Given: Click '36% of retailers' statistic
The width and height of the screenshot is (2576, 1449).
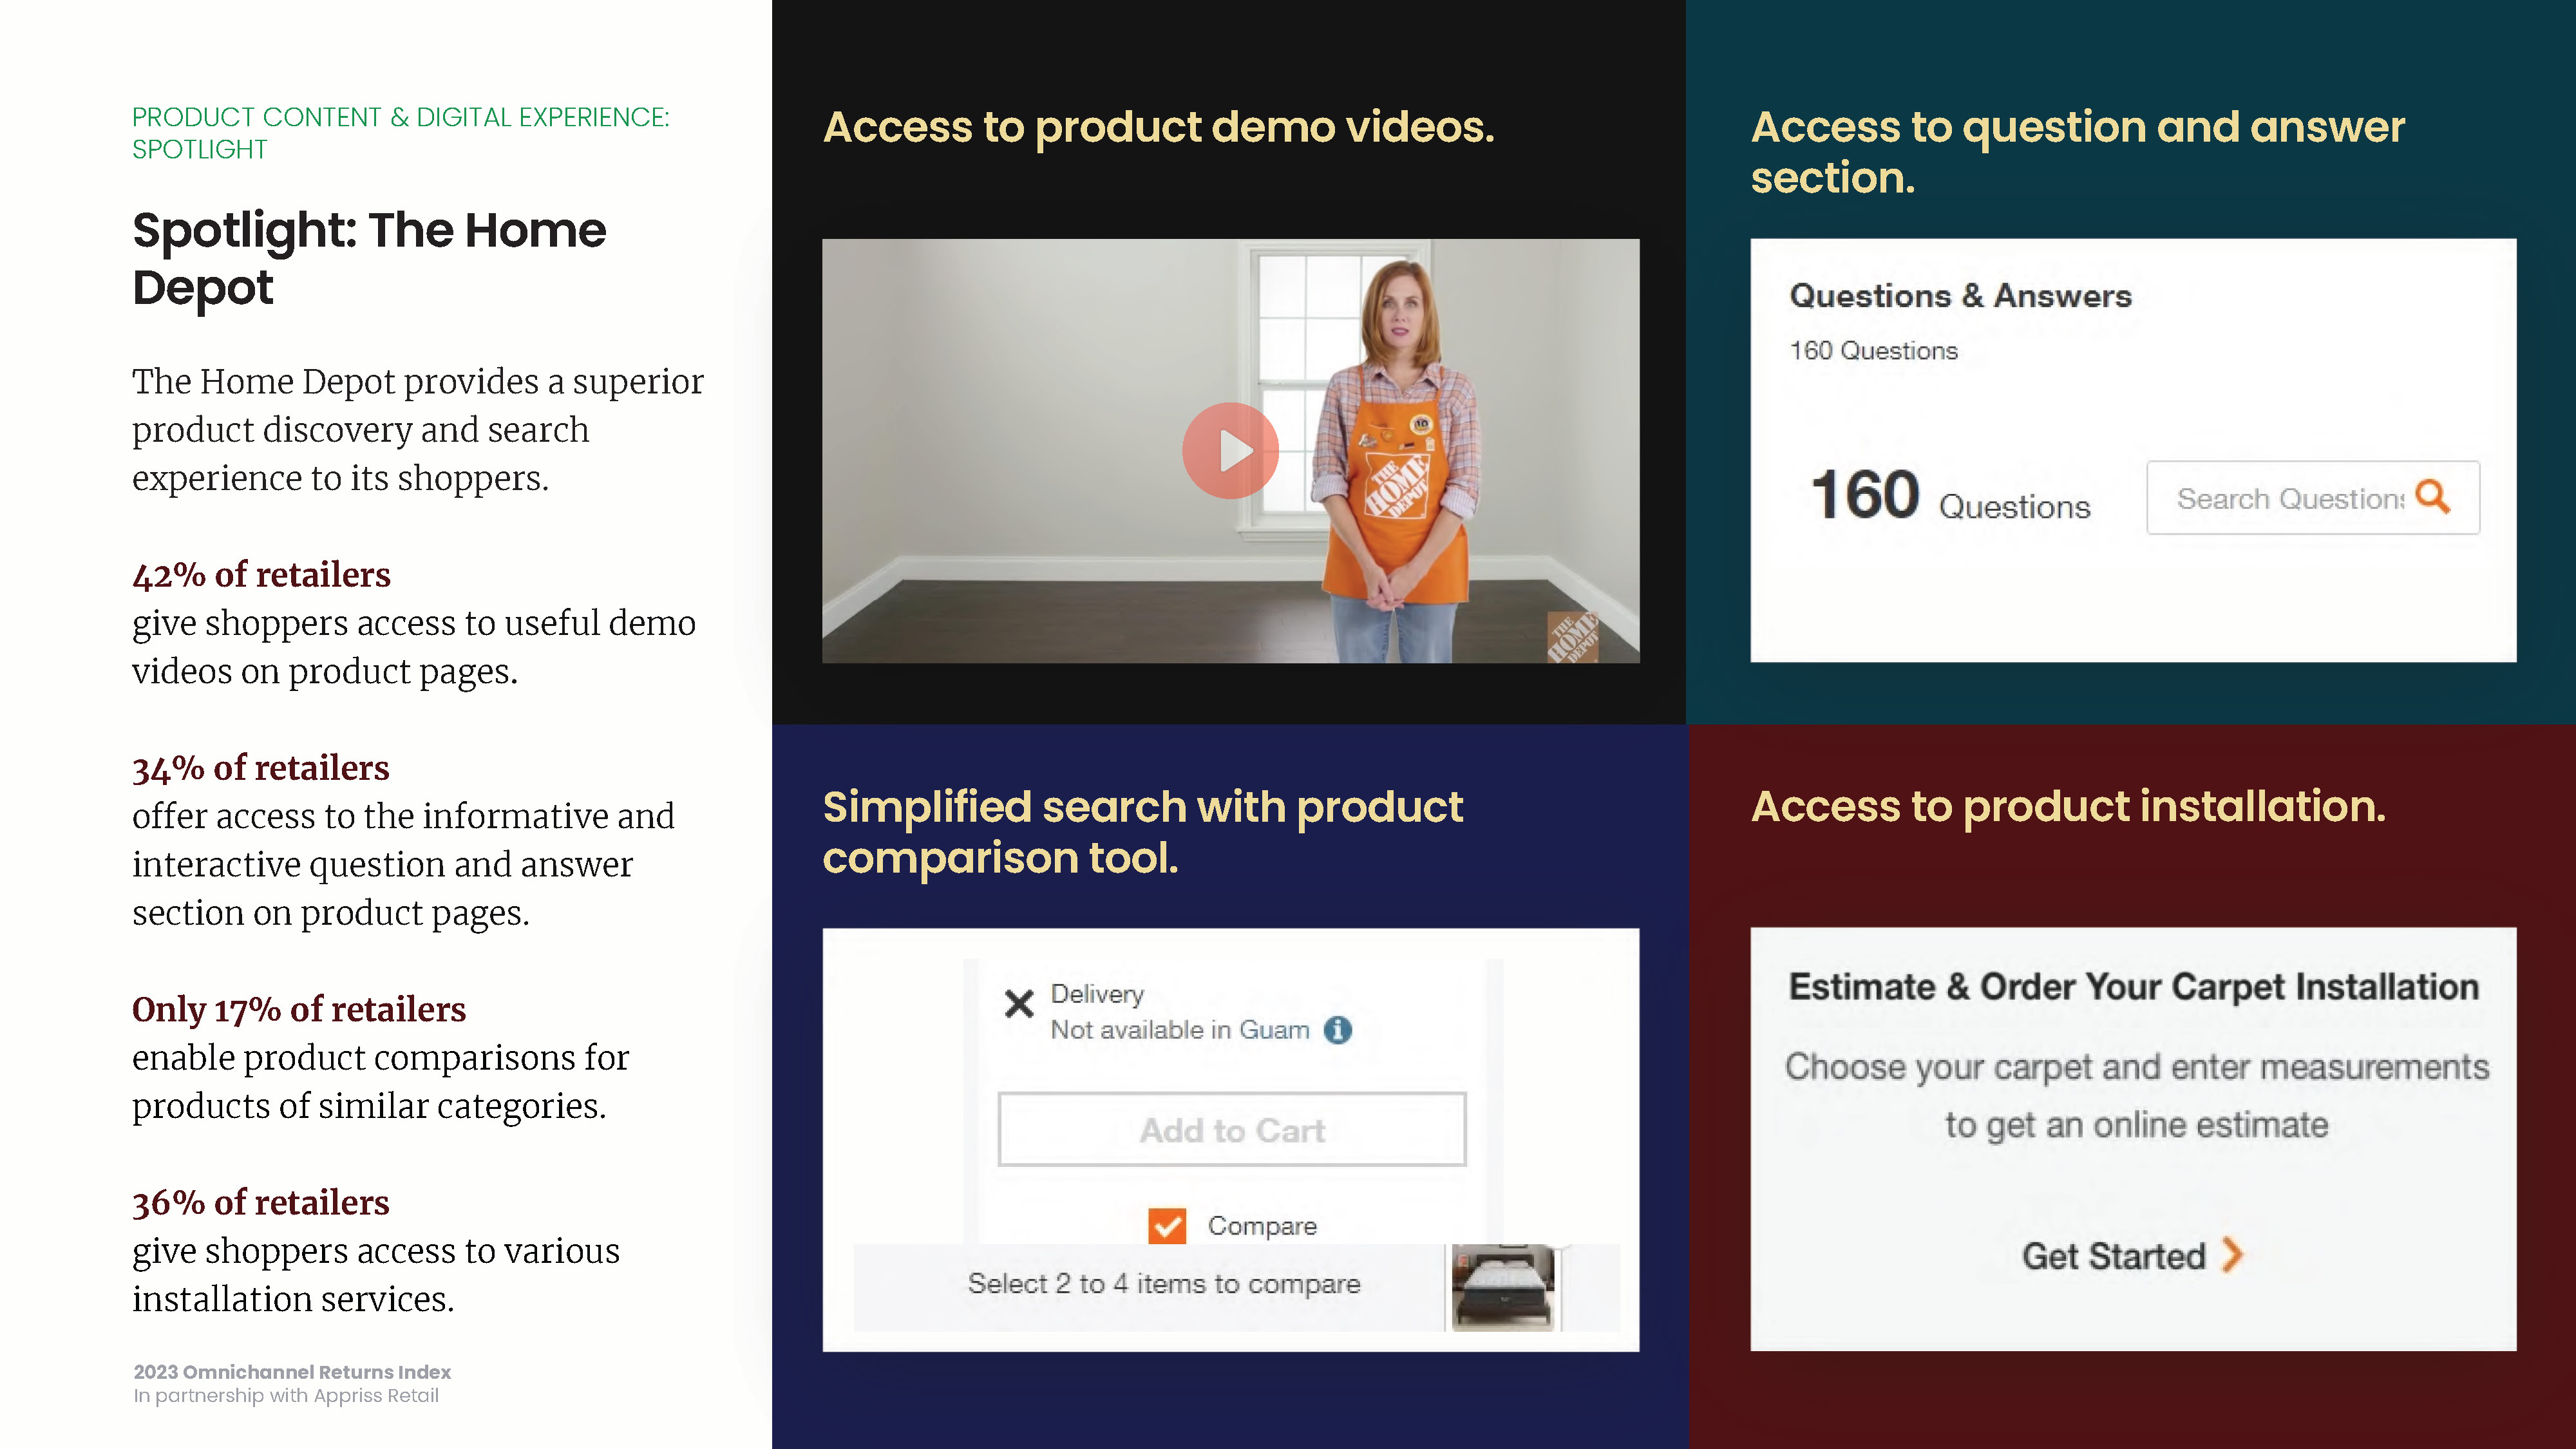Looking at the screenshot, I should click(x=260, y=1202).
